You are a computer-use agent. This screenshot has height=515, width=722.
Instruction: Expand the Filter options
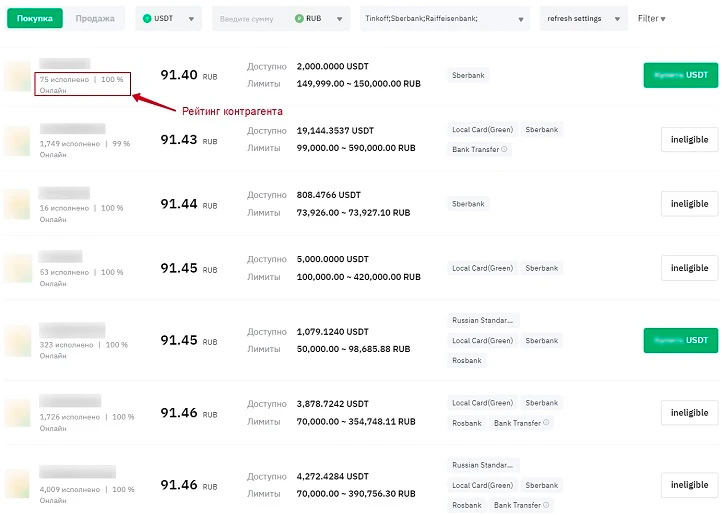(652, 18)
